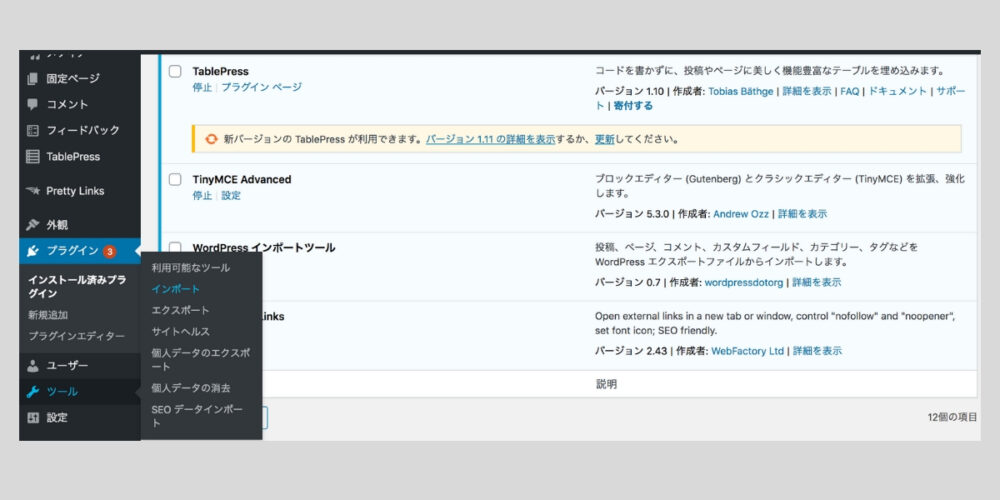Click the TablePress table icon in sidebar
This screenshot has width=1000, height=500.
pos(33,157)
